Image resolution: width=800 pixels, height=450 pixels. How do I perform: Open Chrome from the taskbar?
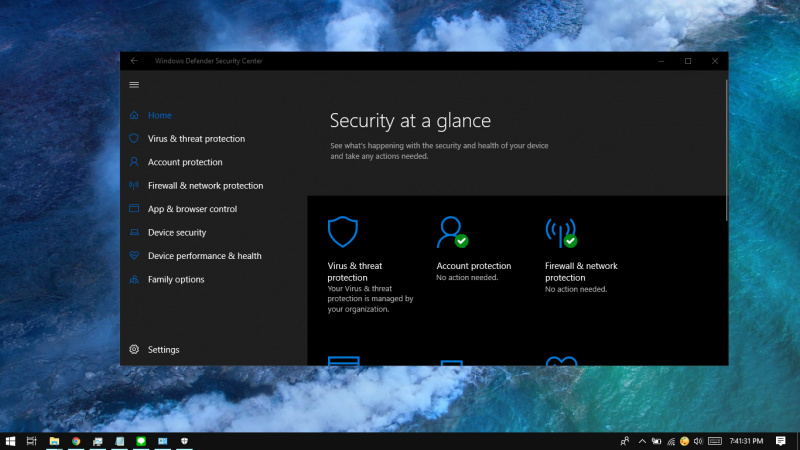76,441
